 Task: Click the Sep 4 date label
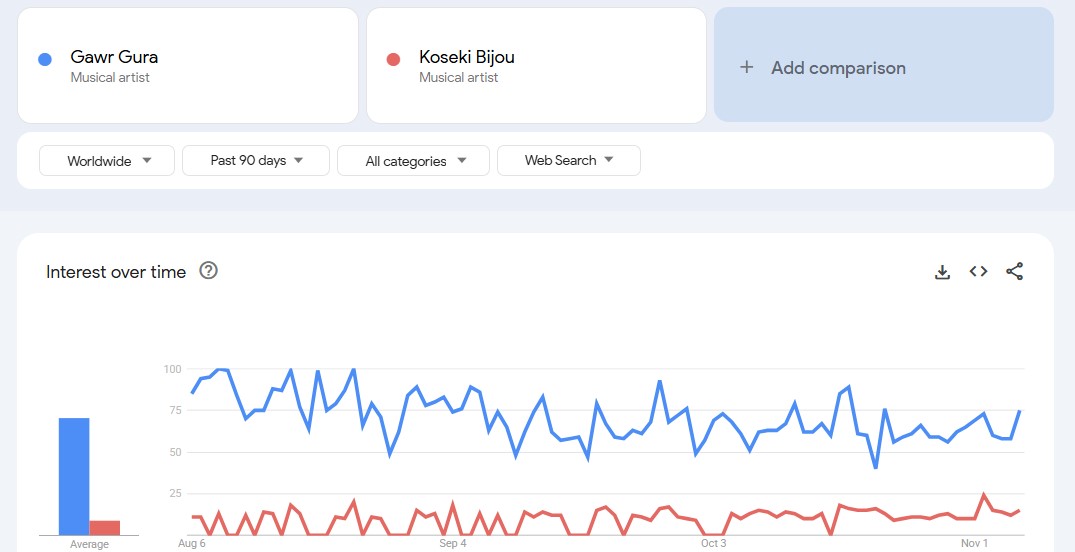point(453,544)
